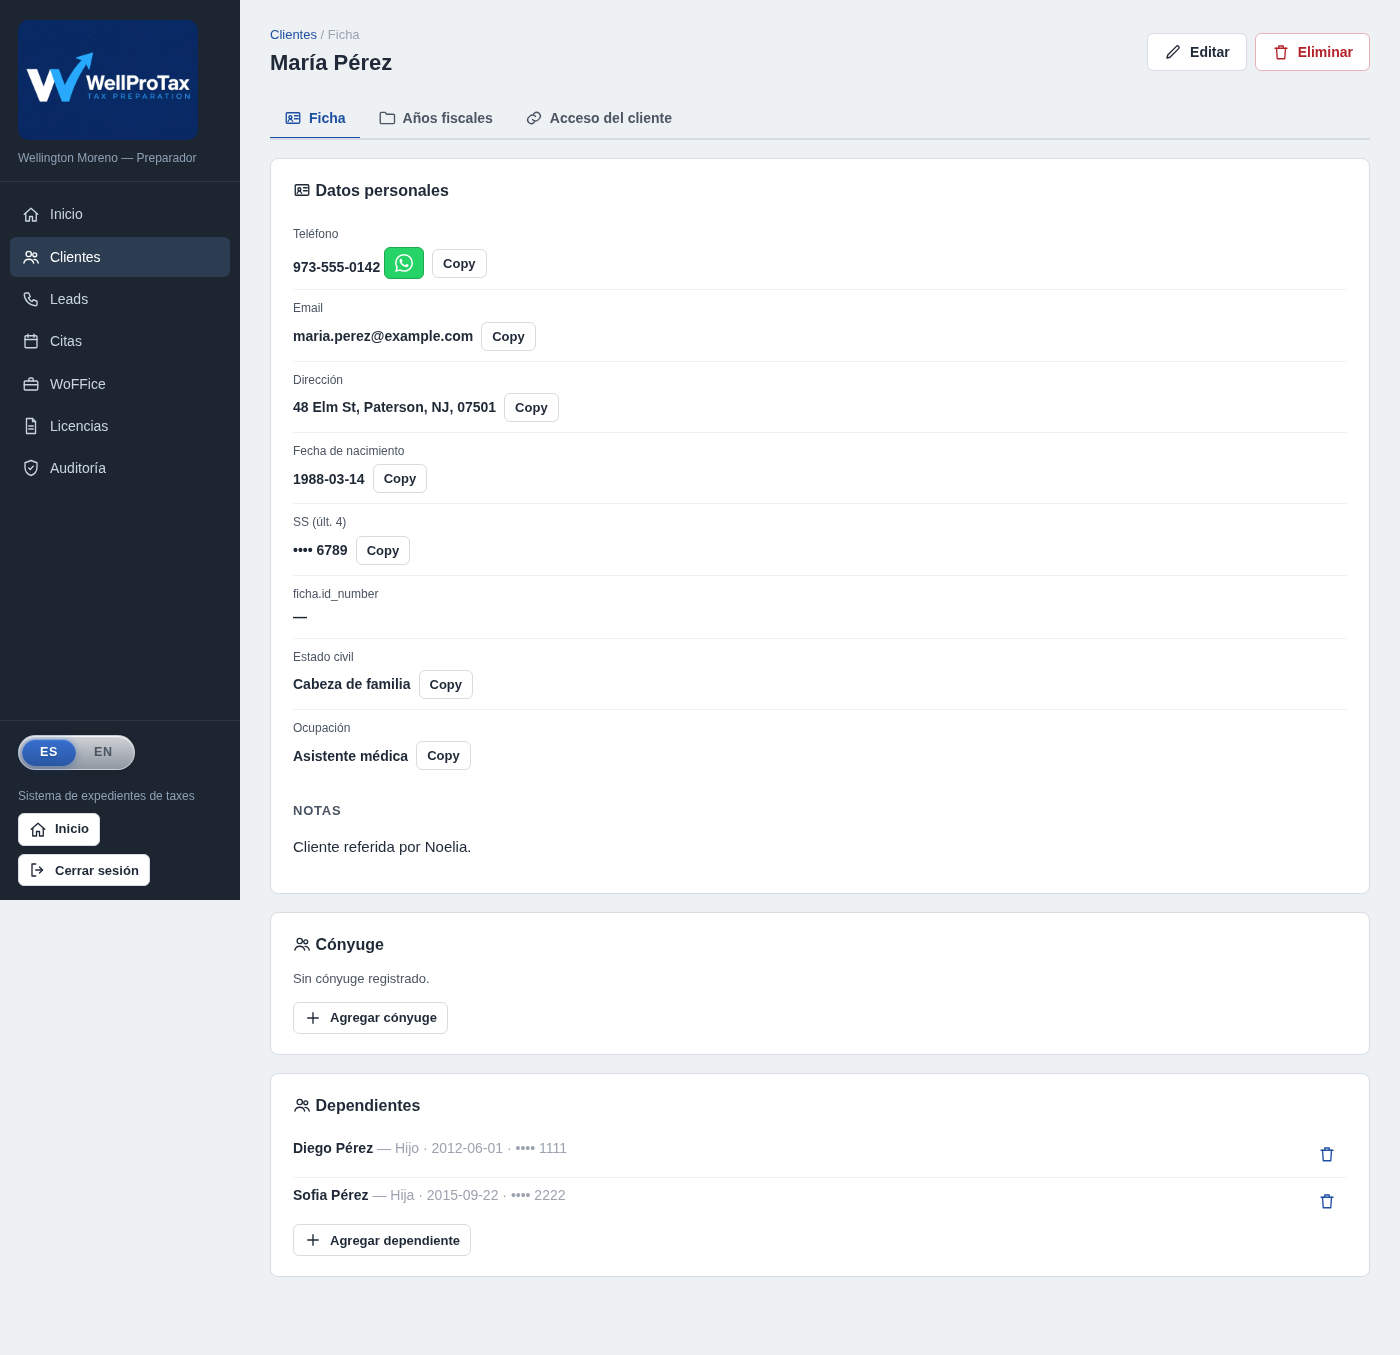Open WhatsApp chat for the phone number

click(x=404, y=263)
